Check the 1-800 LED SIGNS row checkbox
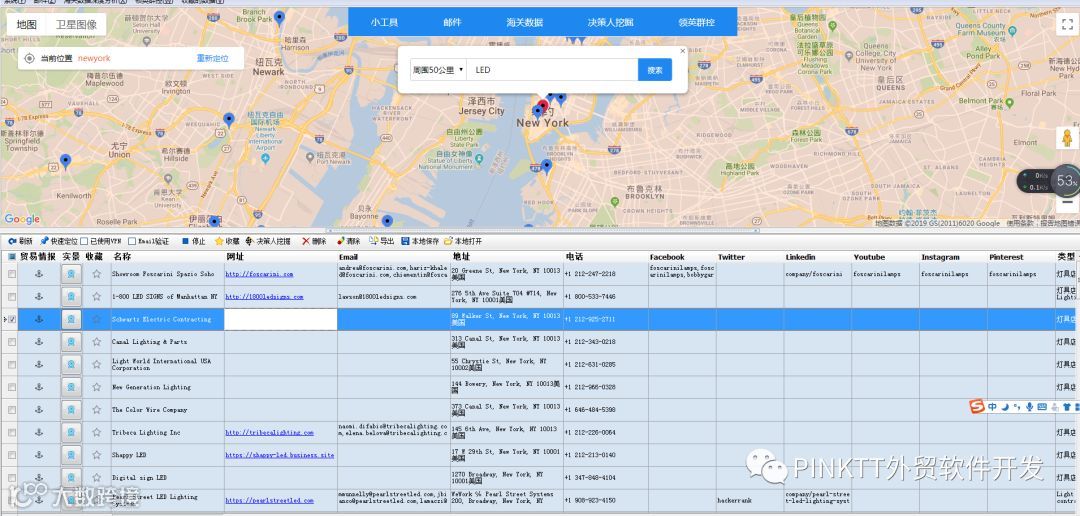This screenshot has width=1080, height=516. point(12,297)
